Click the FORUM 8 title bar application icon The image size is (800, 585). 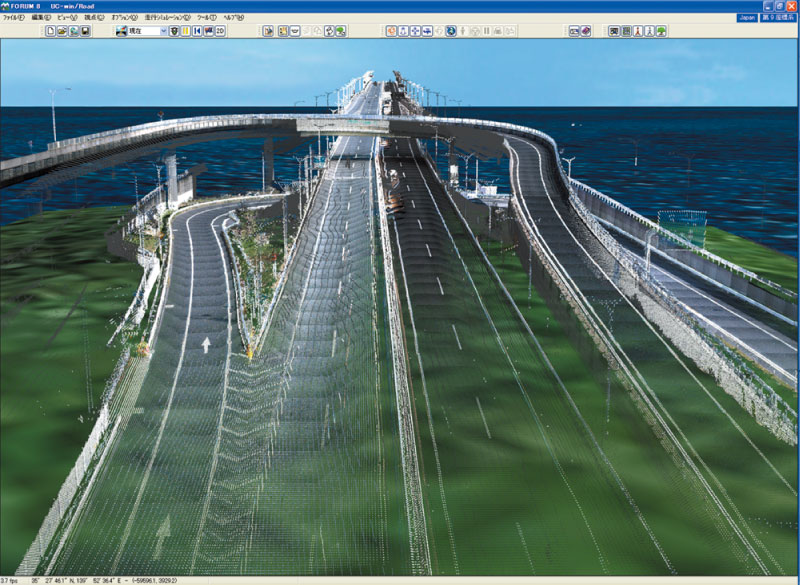pos(5,6)
